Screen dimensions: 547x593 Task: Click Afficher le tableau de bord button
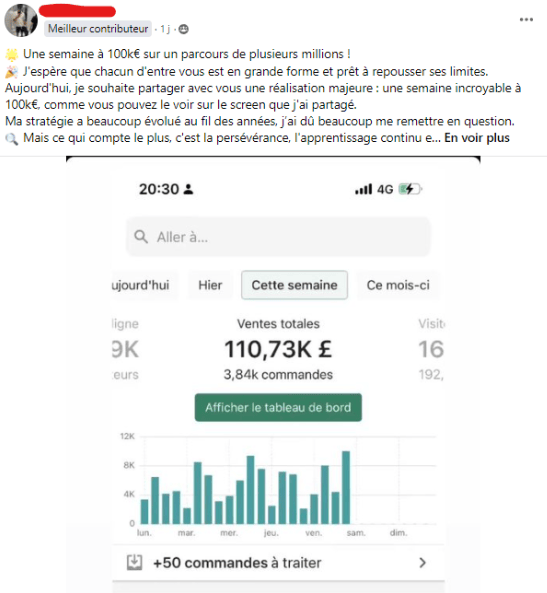coord(278,407)
